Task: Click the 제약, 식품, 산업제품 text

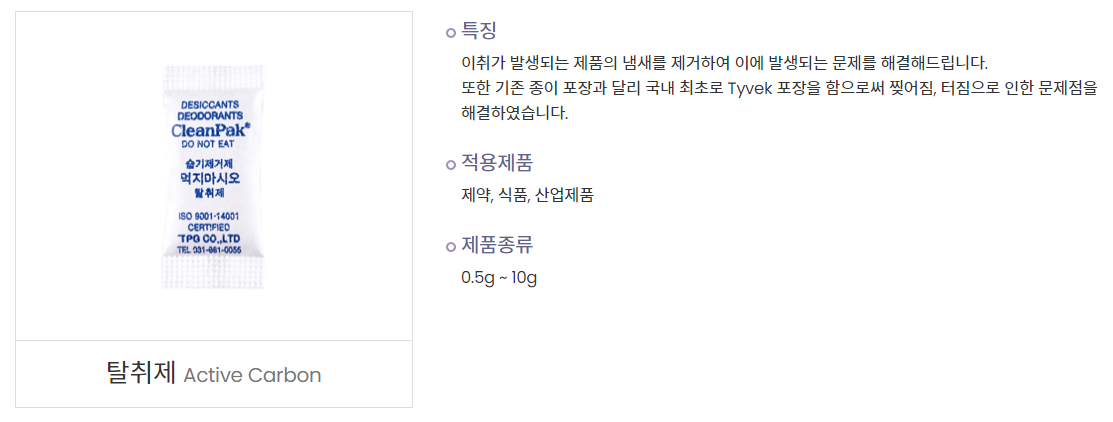Action: point(527,195)
